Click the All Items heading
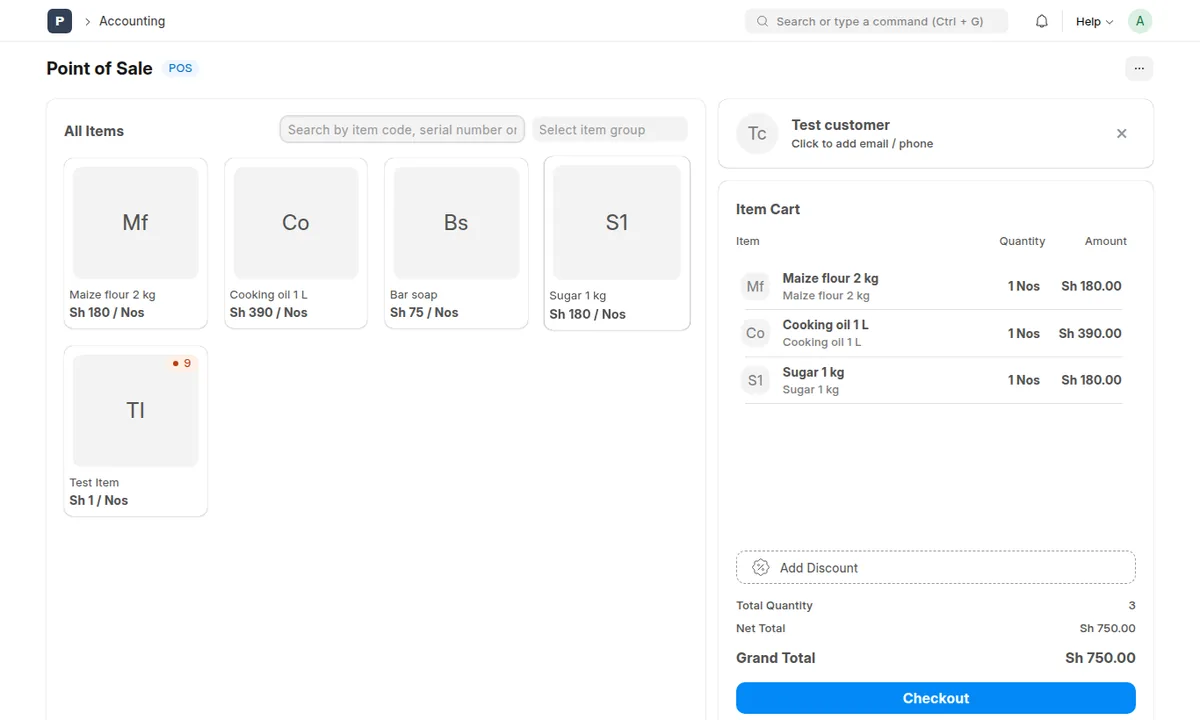 (94, 131)
